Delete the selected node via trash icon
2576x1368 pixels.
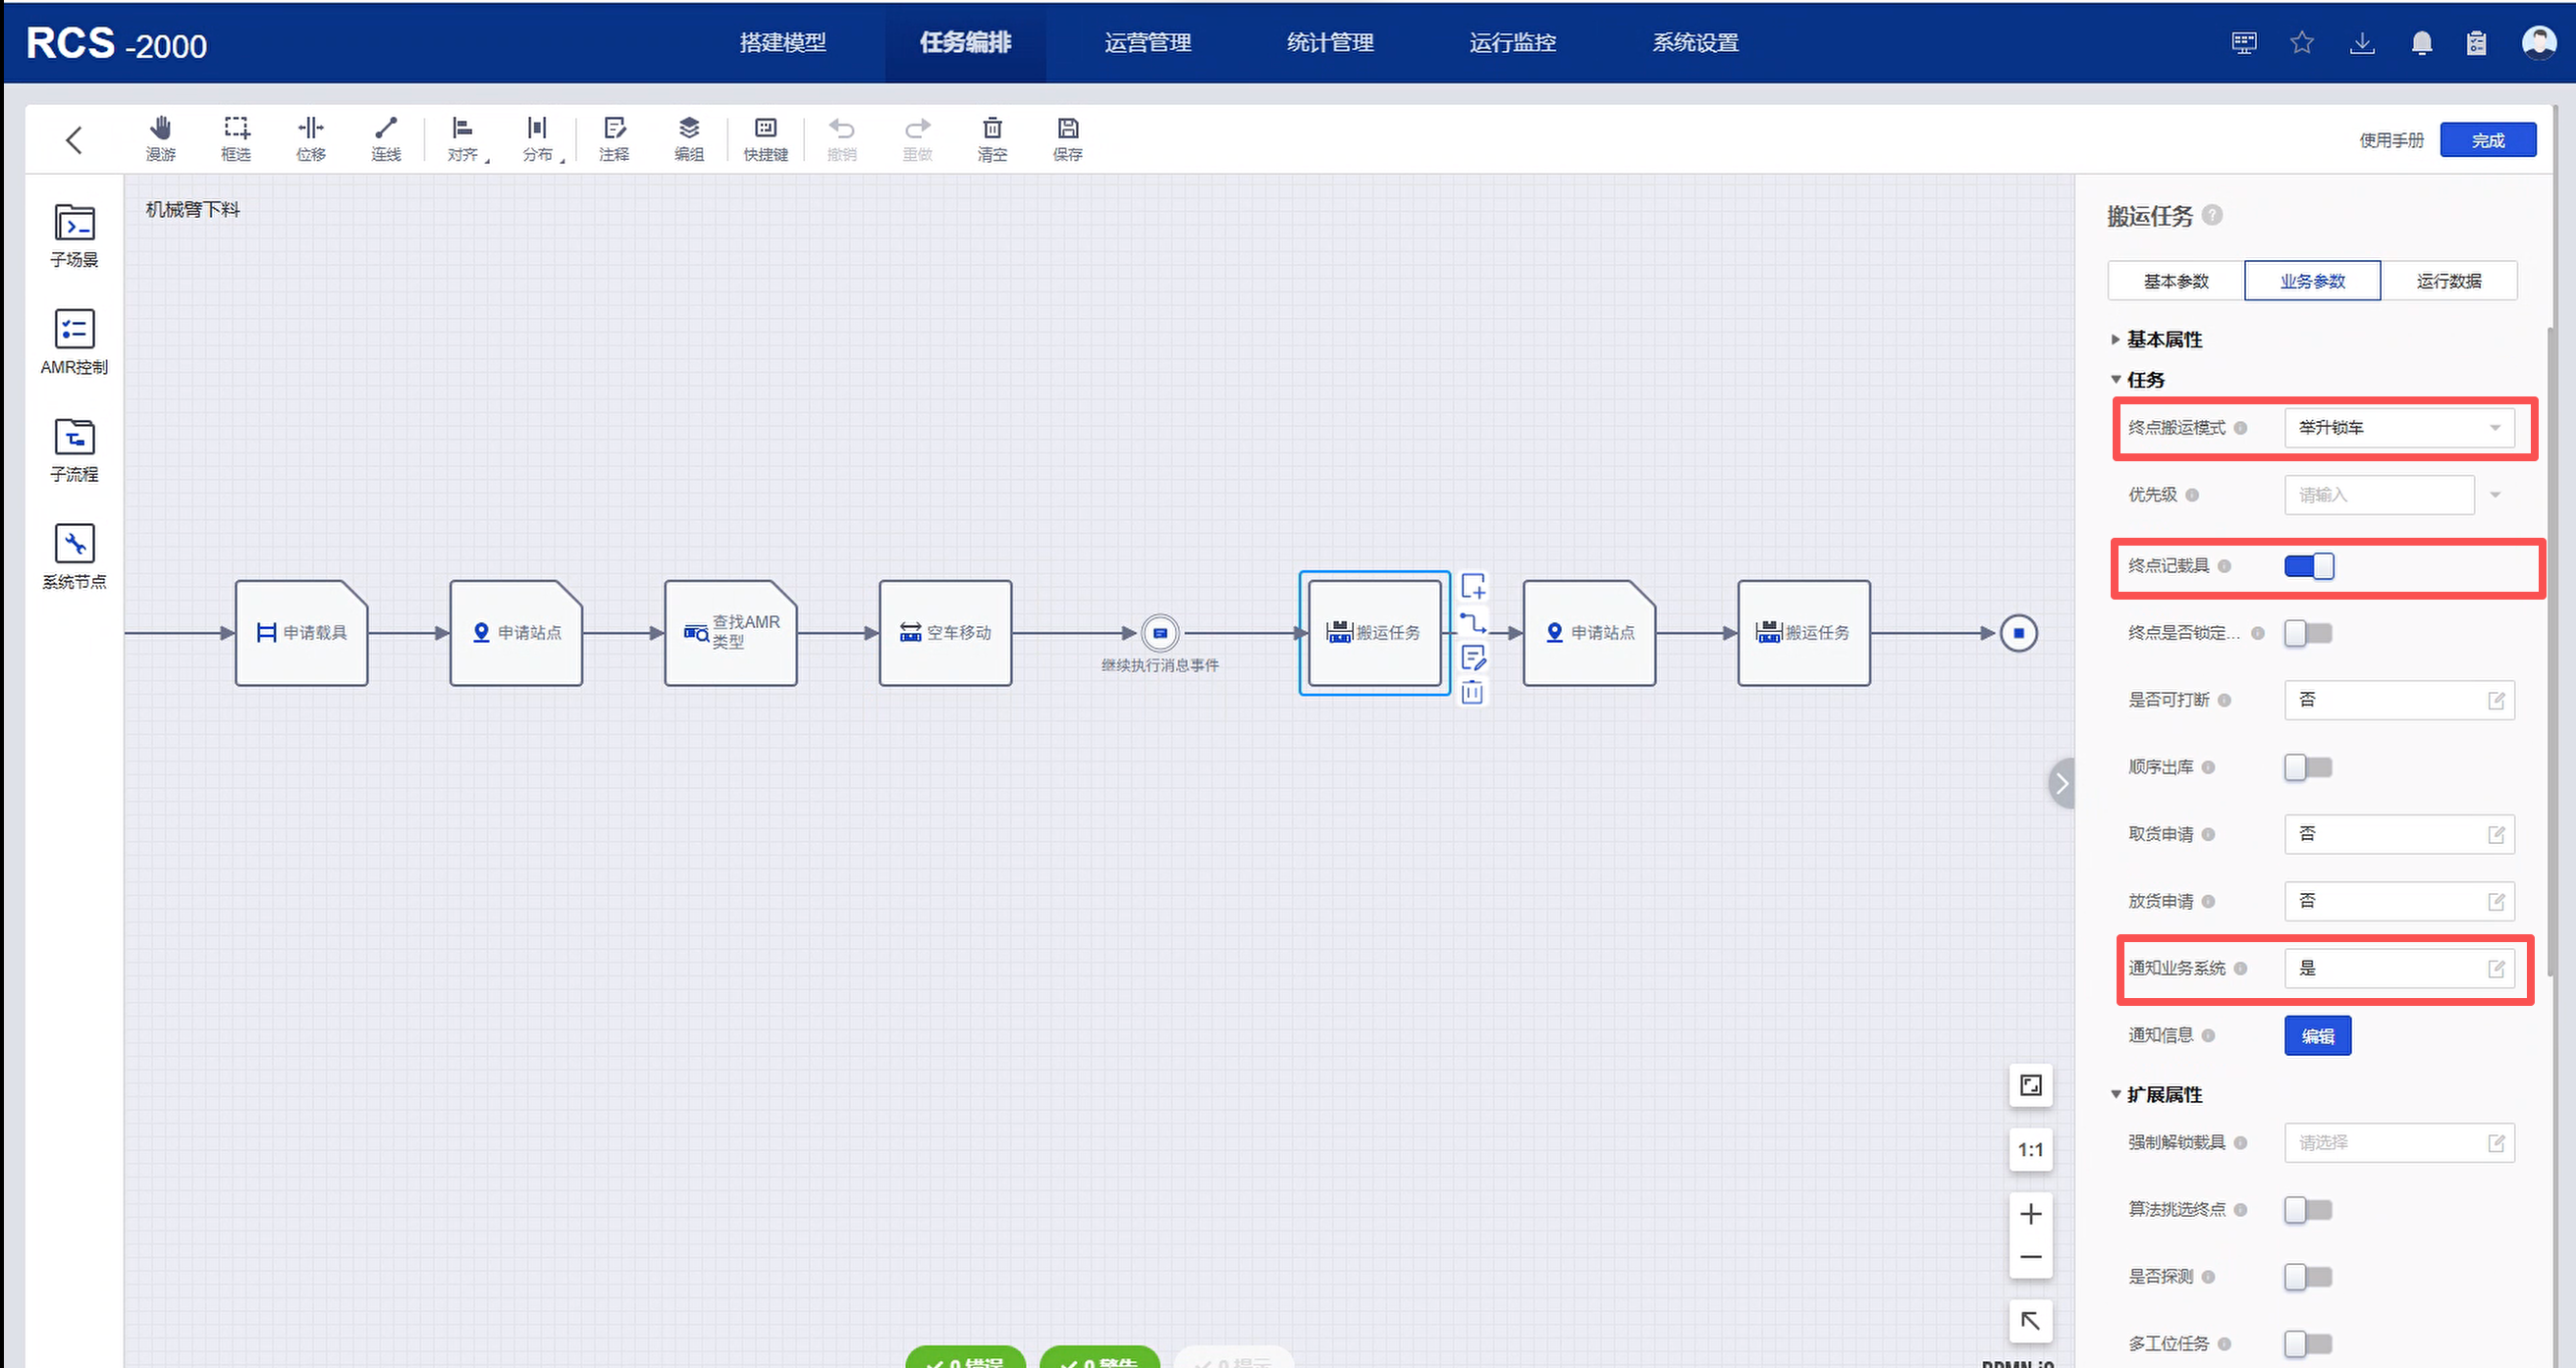click(x=1473, y=692)
